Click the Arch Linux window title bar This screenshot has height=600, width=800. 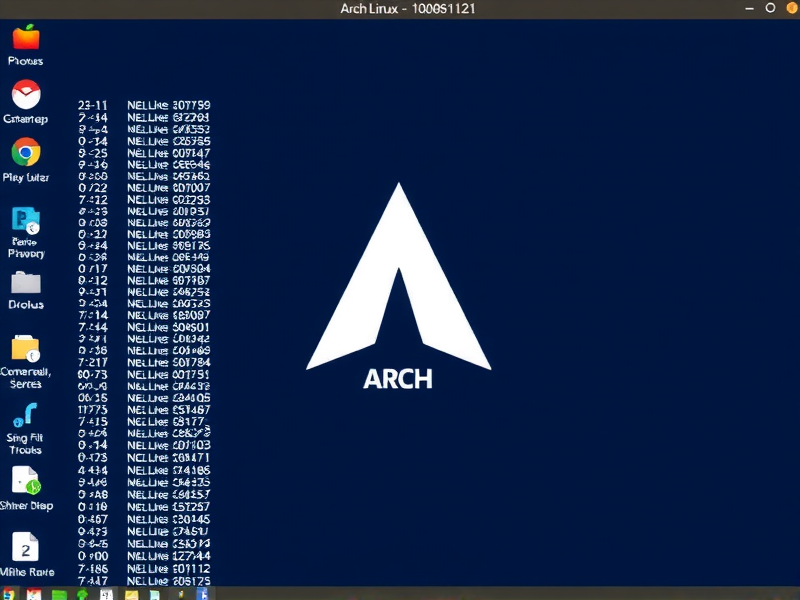tap(400, 8)
